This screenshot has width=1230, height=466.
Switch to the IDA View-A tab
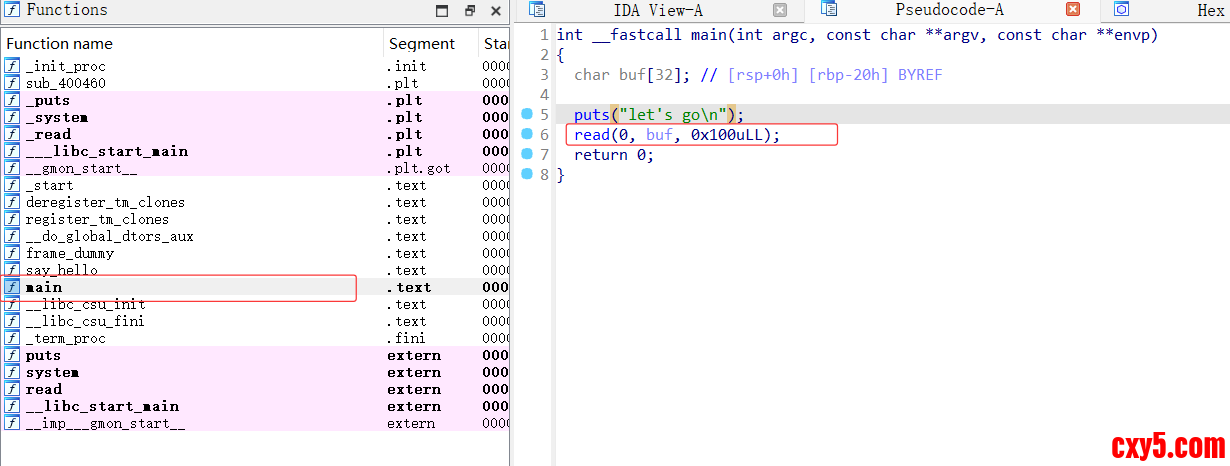(657, 10)
